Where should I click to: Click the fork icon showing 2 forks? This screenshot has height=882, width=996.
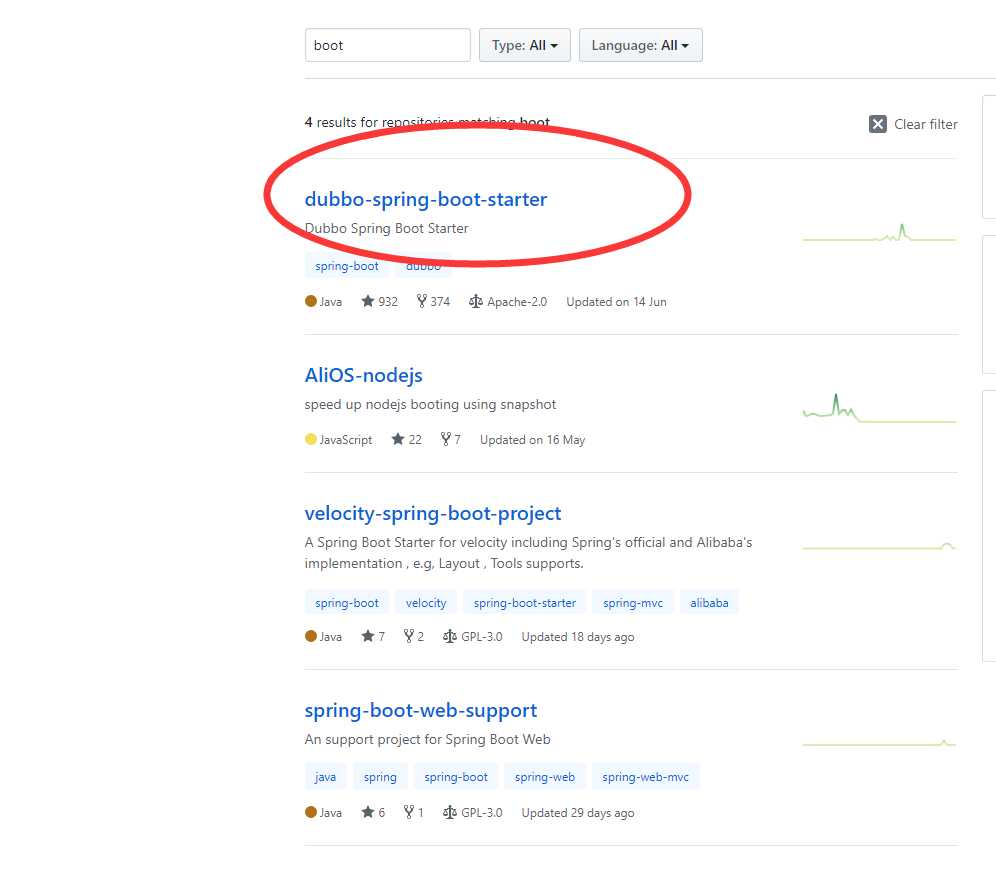click(x=409, y=636)
